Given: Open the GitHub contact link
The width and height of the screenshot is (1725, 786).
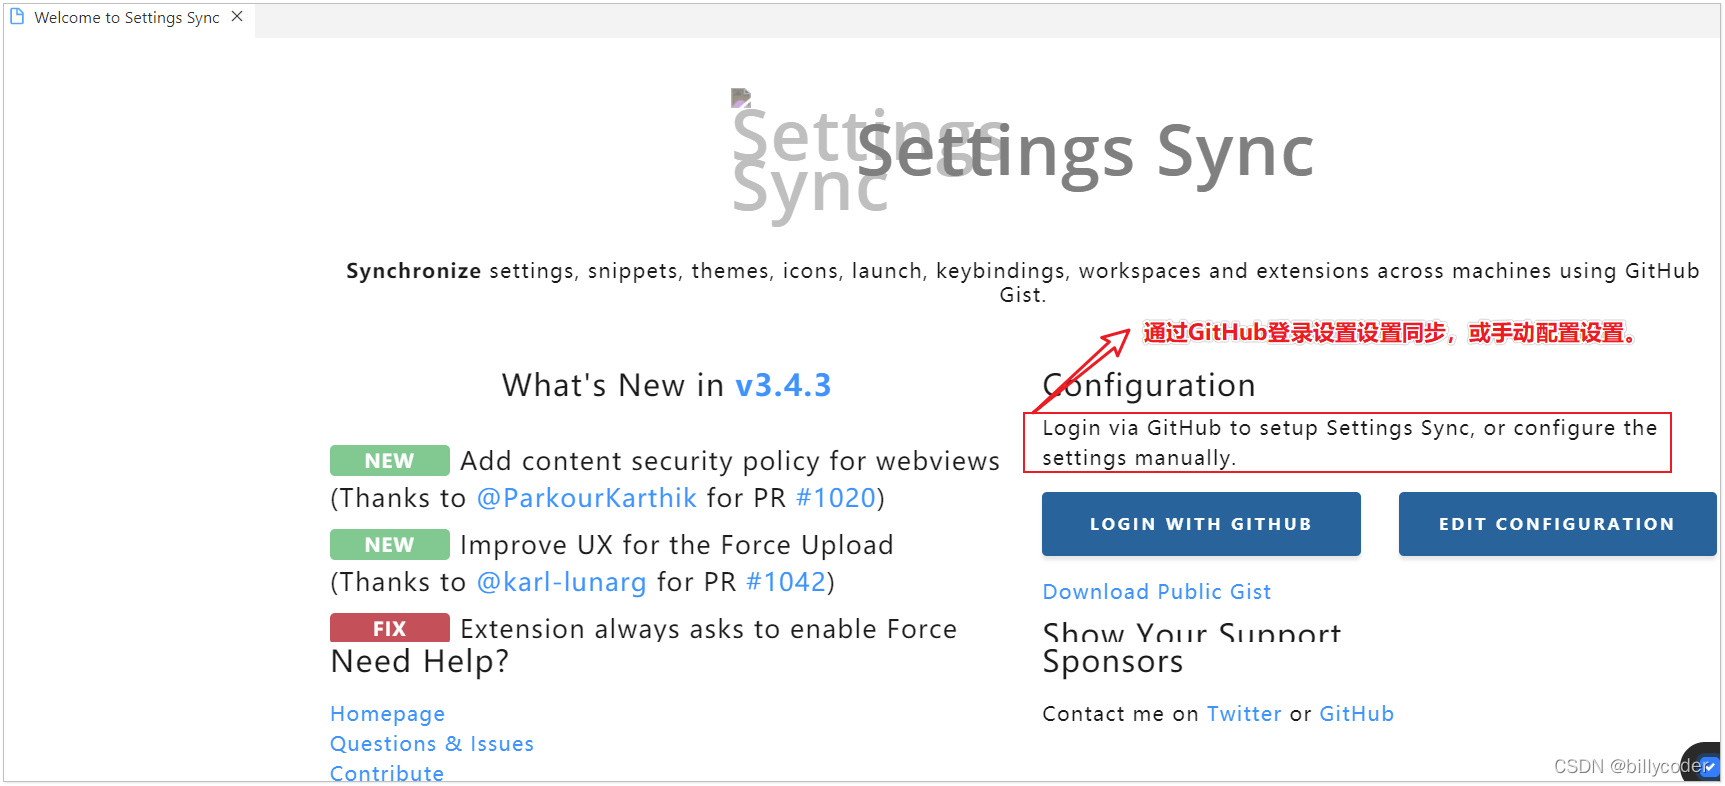Looking at the screenshot, I should coord(1356,714).
